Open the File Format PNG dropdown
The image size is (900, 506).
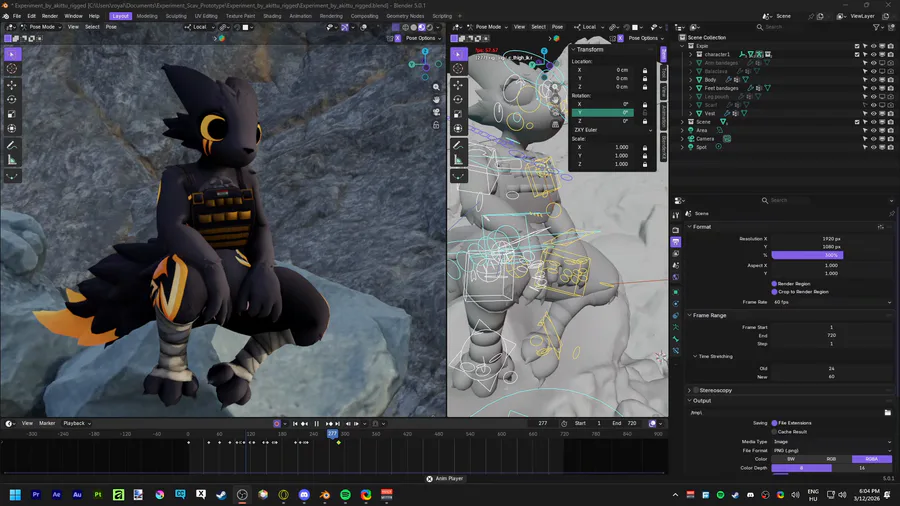click(832, 451)
